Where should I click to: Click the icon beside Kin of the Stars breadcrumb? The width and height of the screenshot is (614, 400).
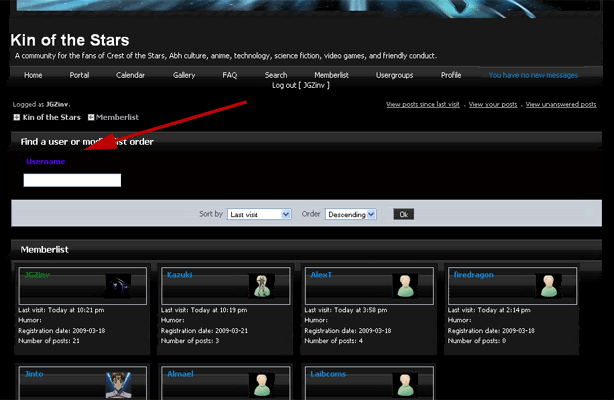coord(17,117)
